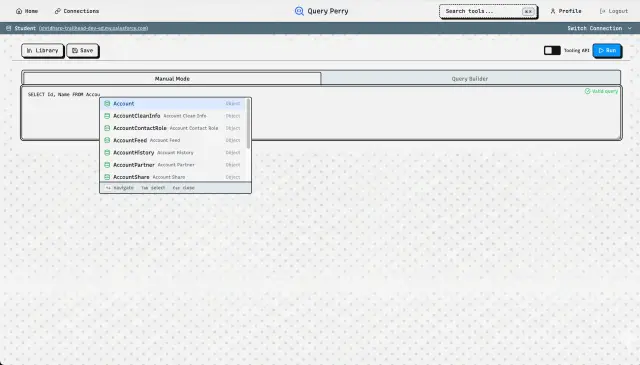Click the AccountShare database icon
The height and width of the screenshot is (365, 640).
[x=107, y=177]
